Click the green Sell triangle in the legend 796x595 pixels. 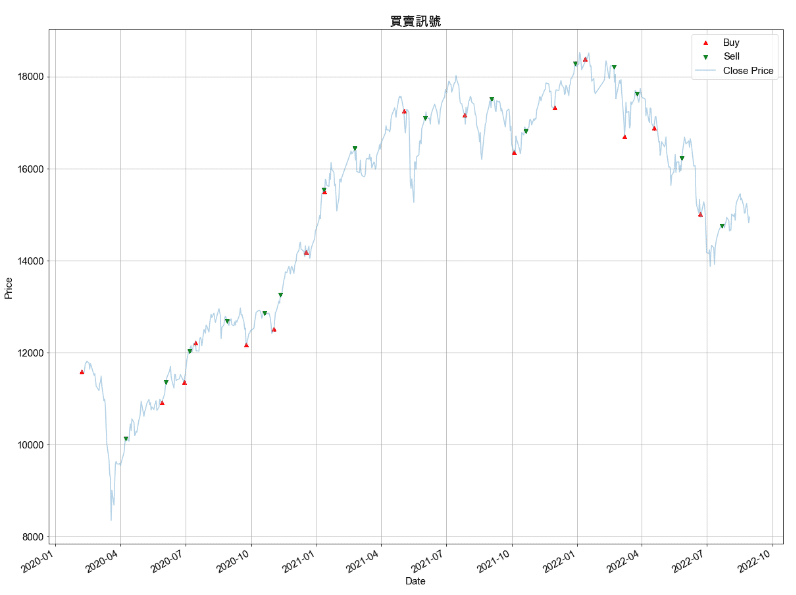(705, 57)
